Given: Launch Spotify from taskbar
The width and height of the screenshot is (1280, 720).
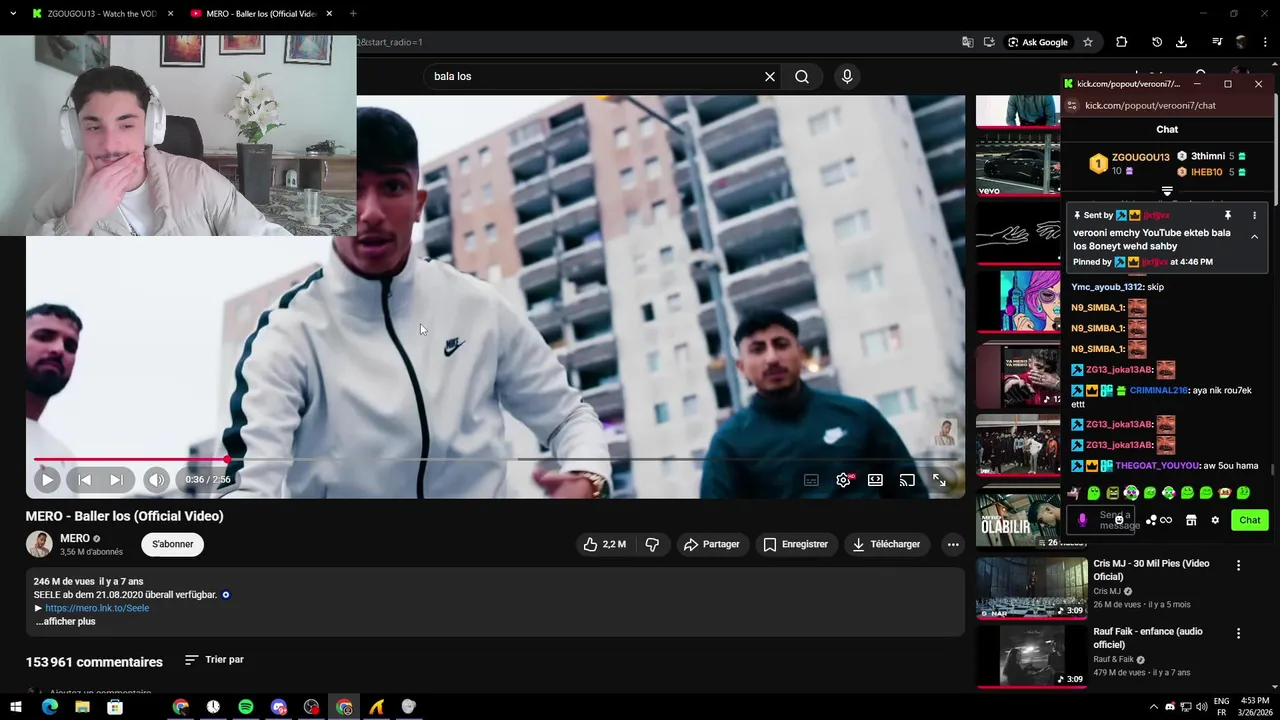Looking at the screenshot, I should click(246, 707).
